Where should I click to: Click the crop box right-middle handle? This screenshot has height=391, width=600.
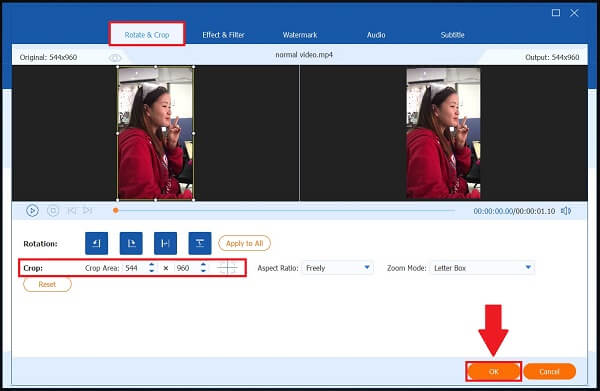coord(194,134)
